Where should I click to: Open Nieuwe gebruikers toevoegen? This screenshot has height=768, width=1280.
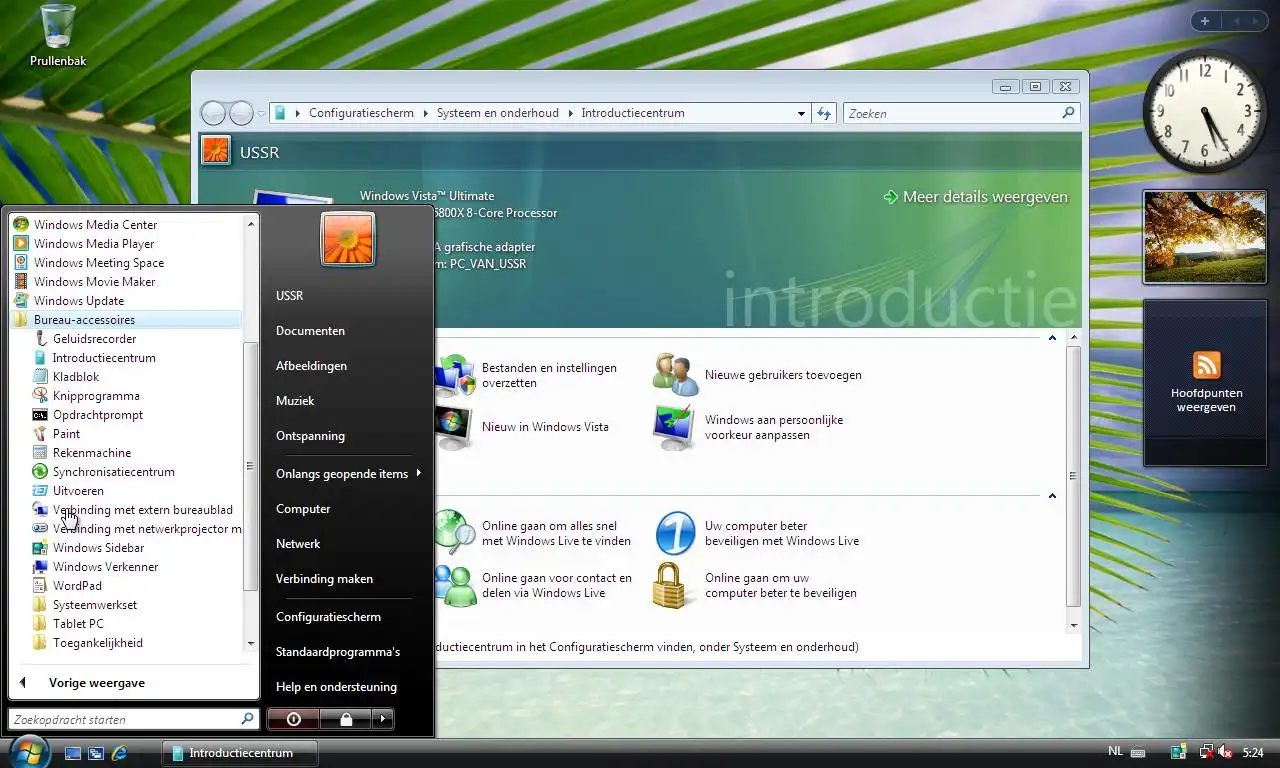click(757, 375)
